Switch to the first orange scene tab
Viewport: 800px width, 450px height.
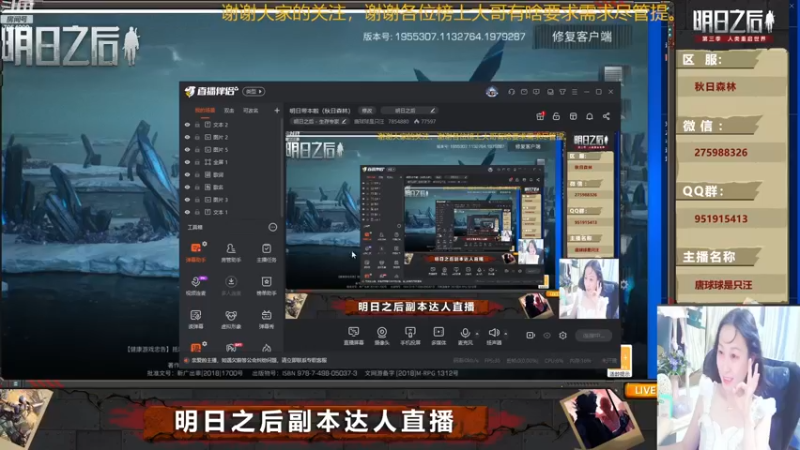click(205, 110)
